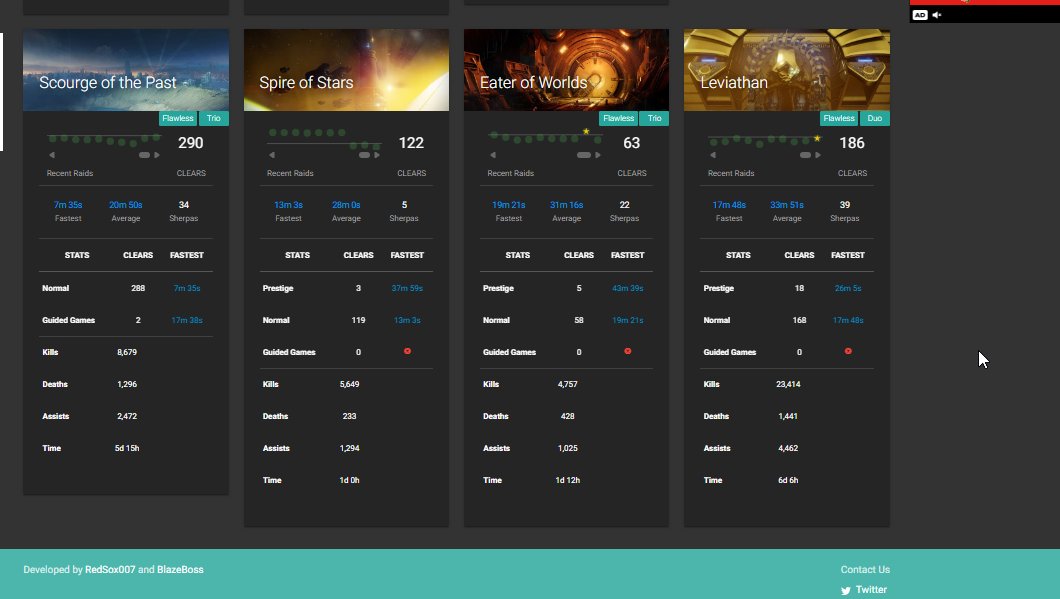Click Leviathan 39 Sherpas value
The image size is (1060, 599).
(845, 205)
